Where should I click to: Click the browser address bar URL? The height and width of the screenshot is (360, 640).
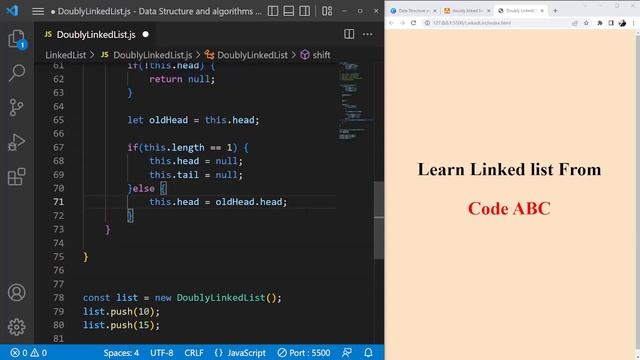pyautogui.click(x=472, y=23)
